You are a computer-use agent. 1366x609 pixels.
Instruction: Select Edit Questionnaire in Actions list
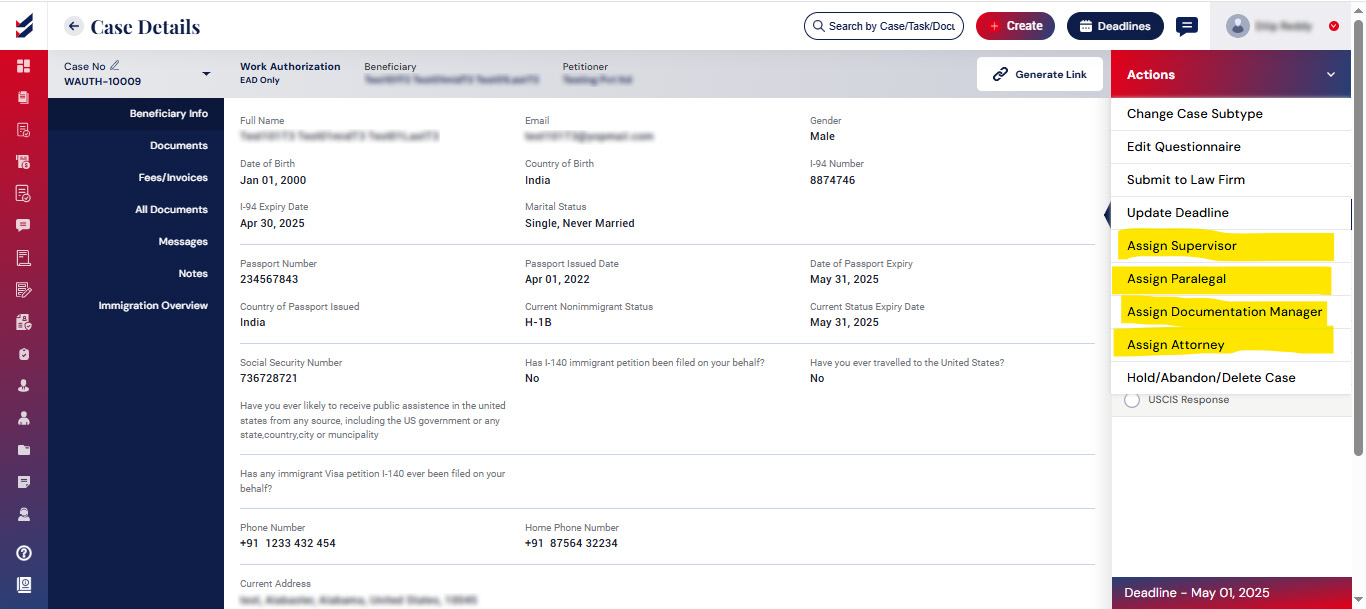[x=1183, y=147]
